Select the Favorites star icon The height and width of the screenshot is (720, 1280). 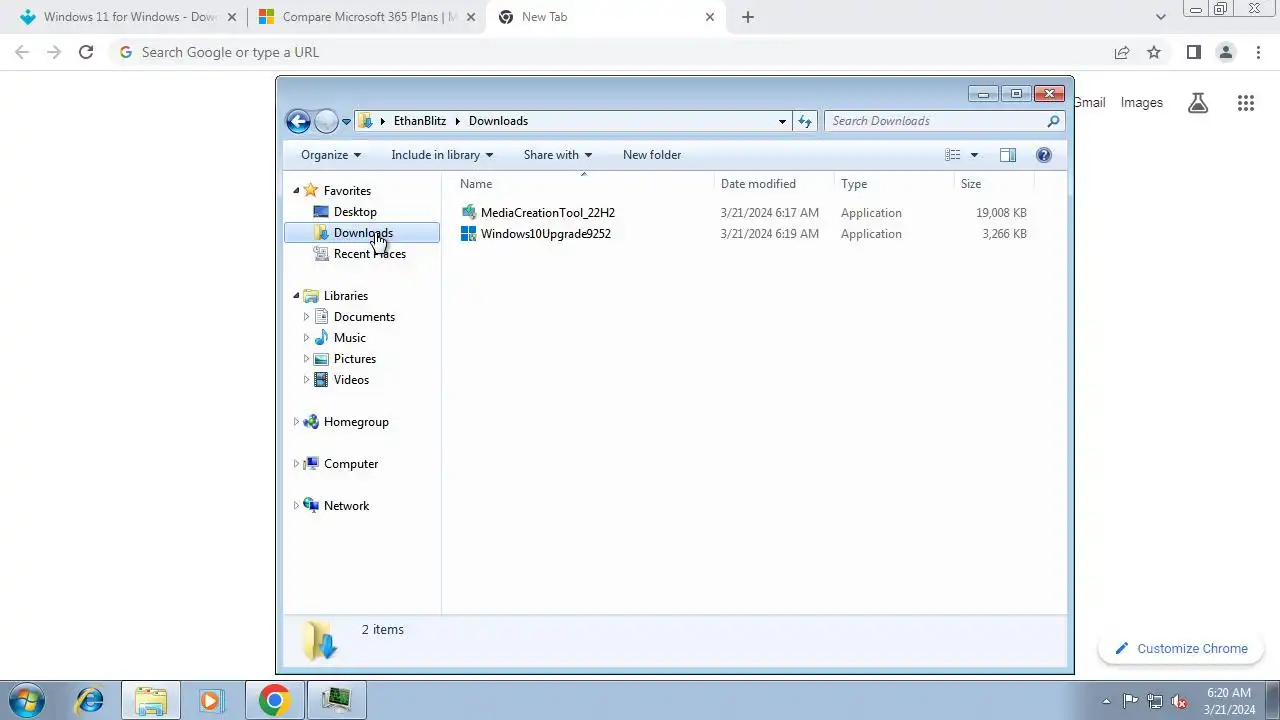(x=311, y=190)
